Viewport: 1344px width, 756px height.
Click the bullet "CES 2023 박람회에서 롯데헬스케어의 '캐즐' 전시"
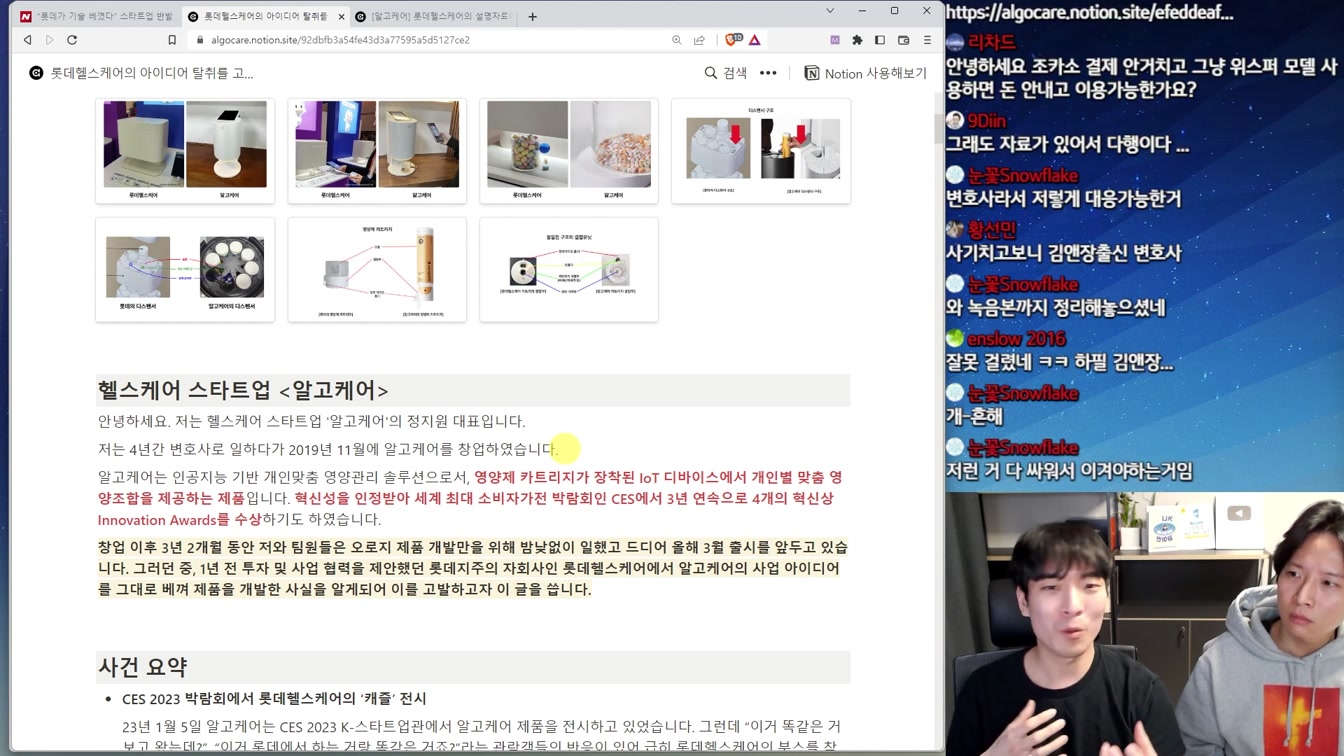click(x=274, y=698)
